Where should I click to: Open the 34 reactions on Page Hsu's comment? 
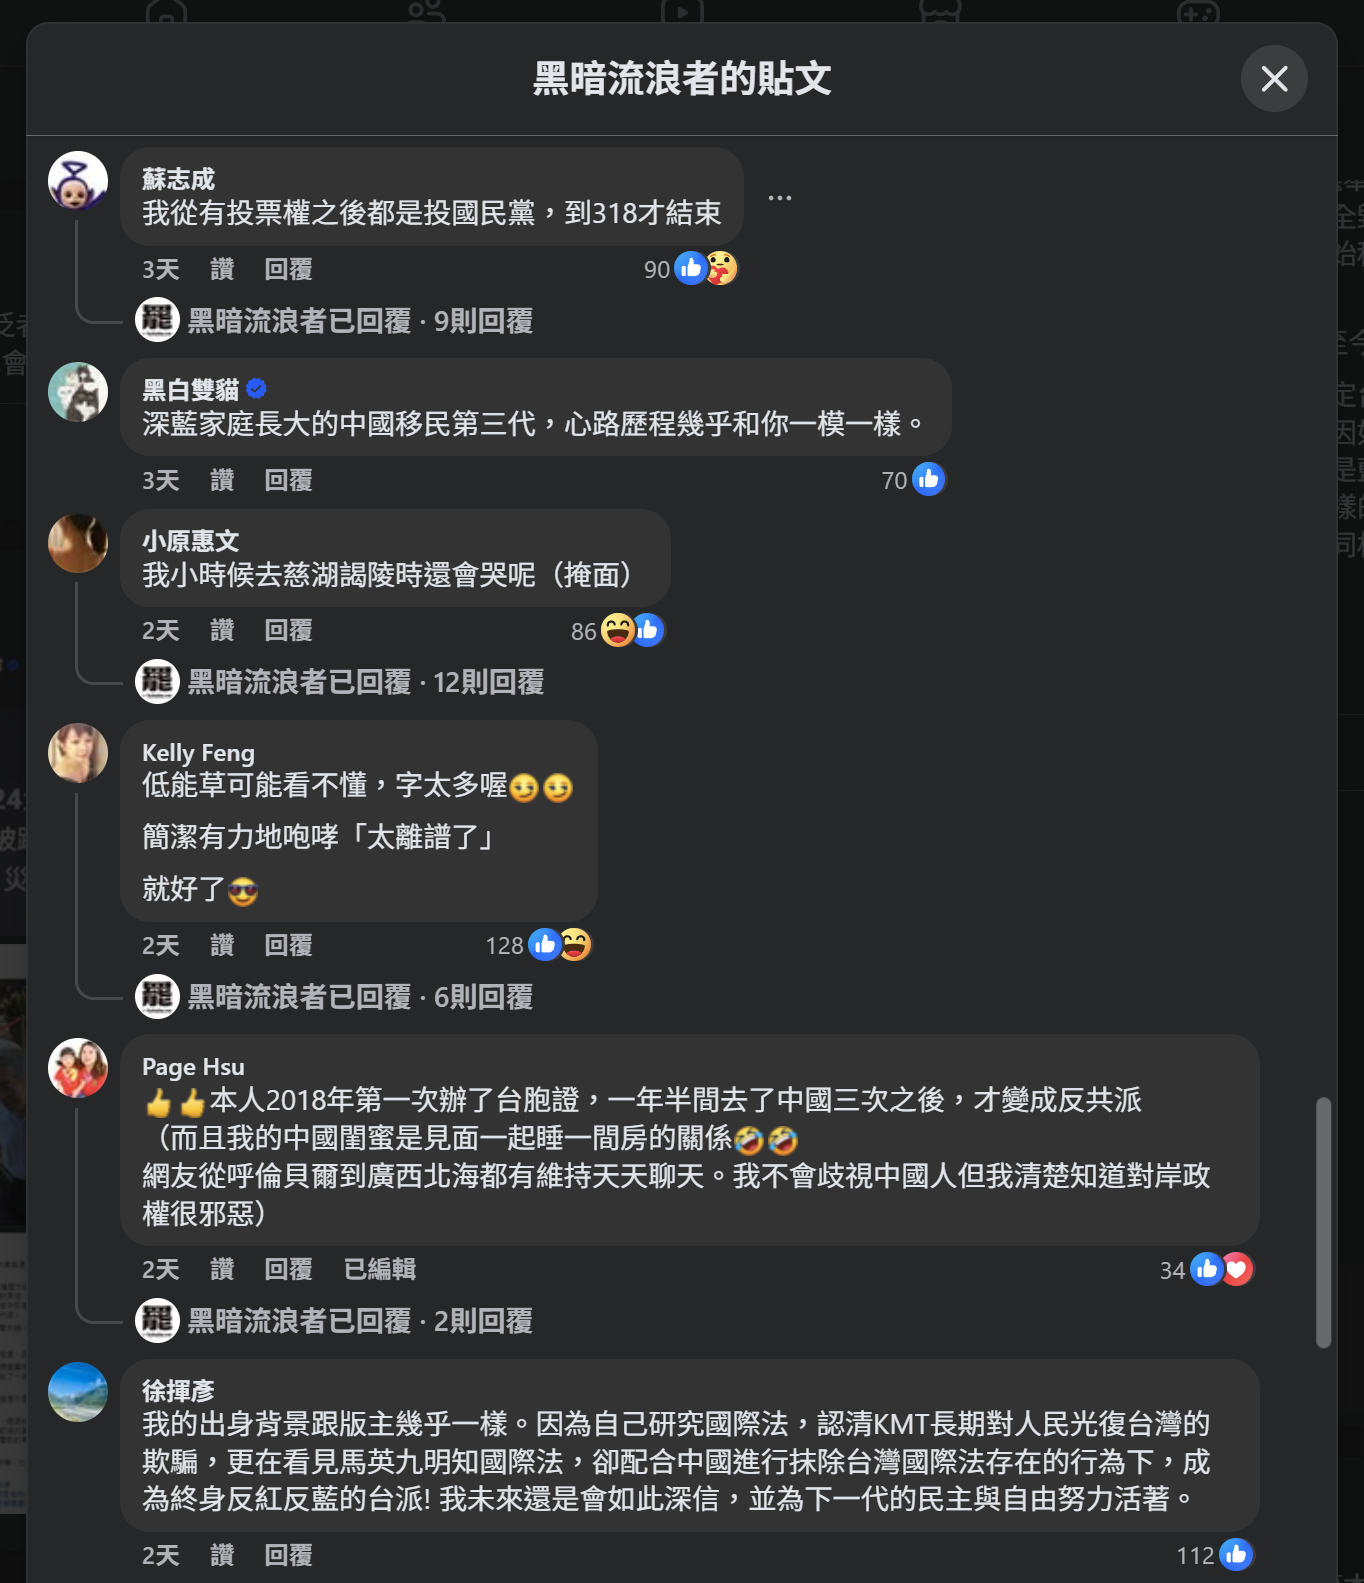[1206, 1270]
